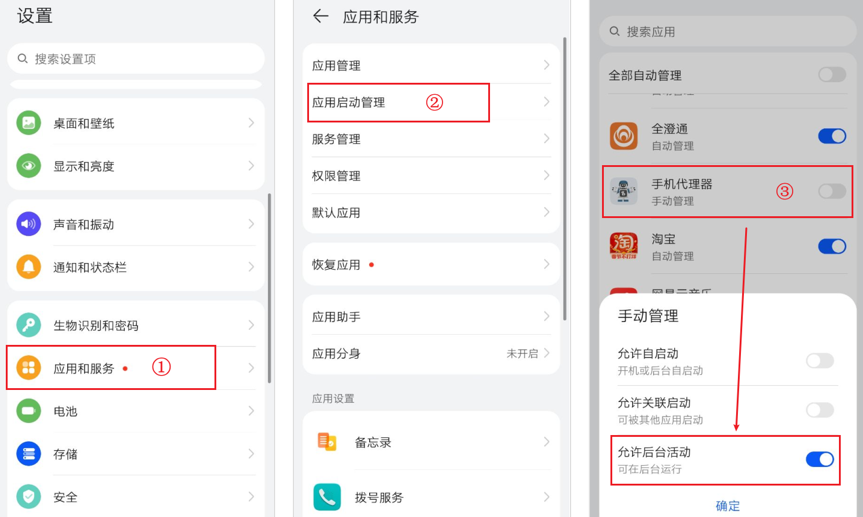Go back using the arrow beside 应用和服务

point(320,16)
